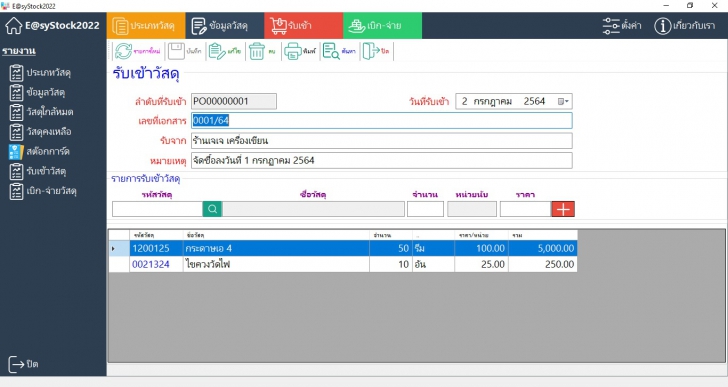Click the หน่วยนับ unit field
Screen dimensions: 728x387
472,209
